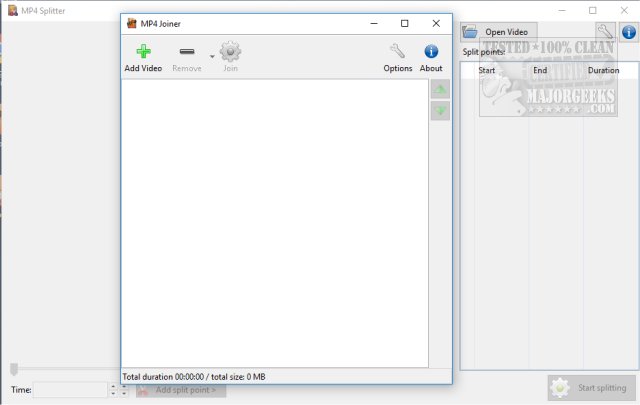Open the About info icon in MP4 Joiner
The image size is (640, 405).
[x=431, y=51]
